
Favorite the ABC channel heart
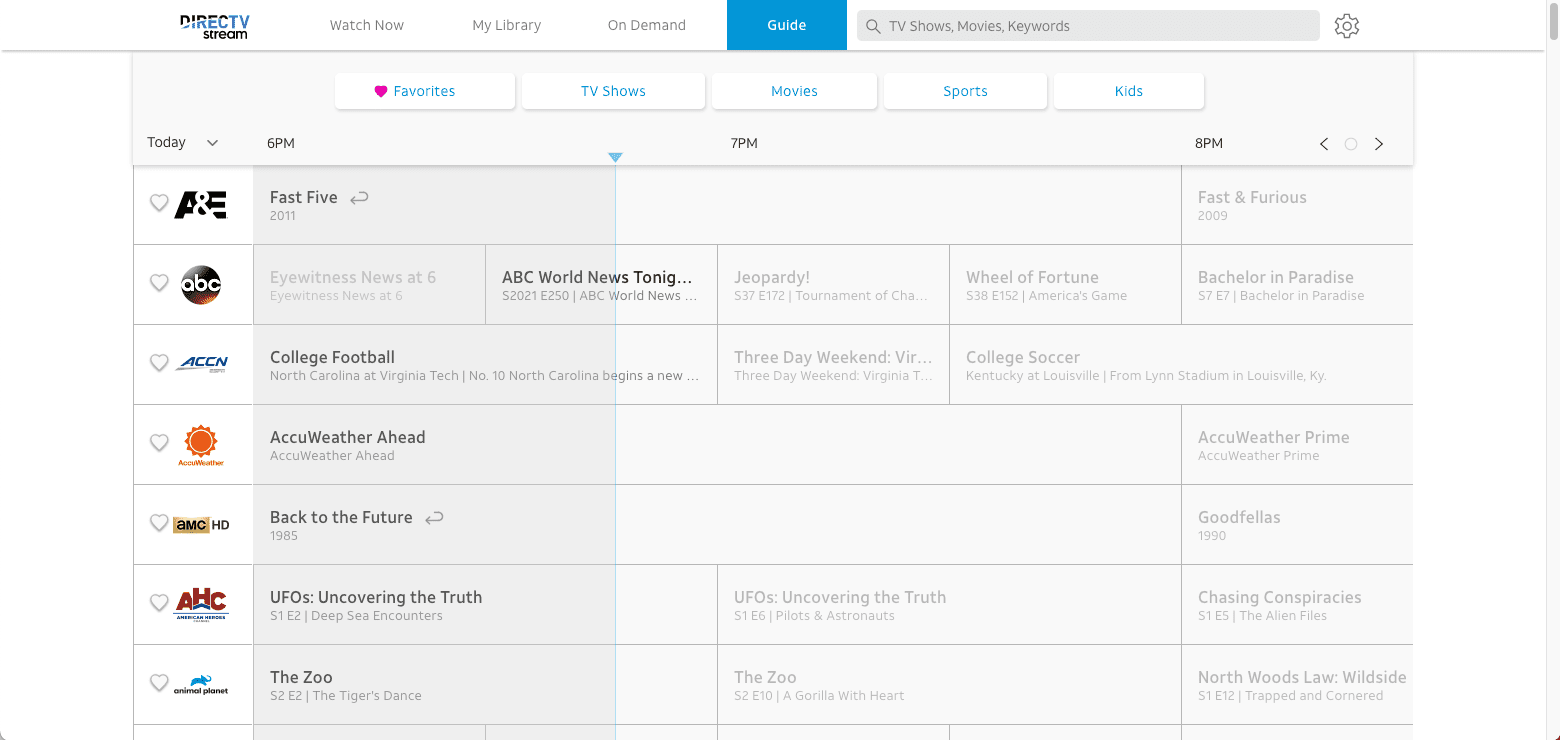tap(159, 283)
